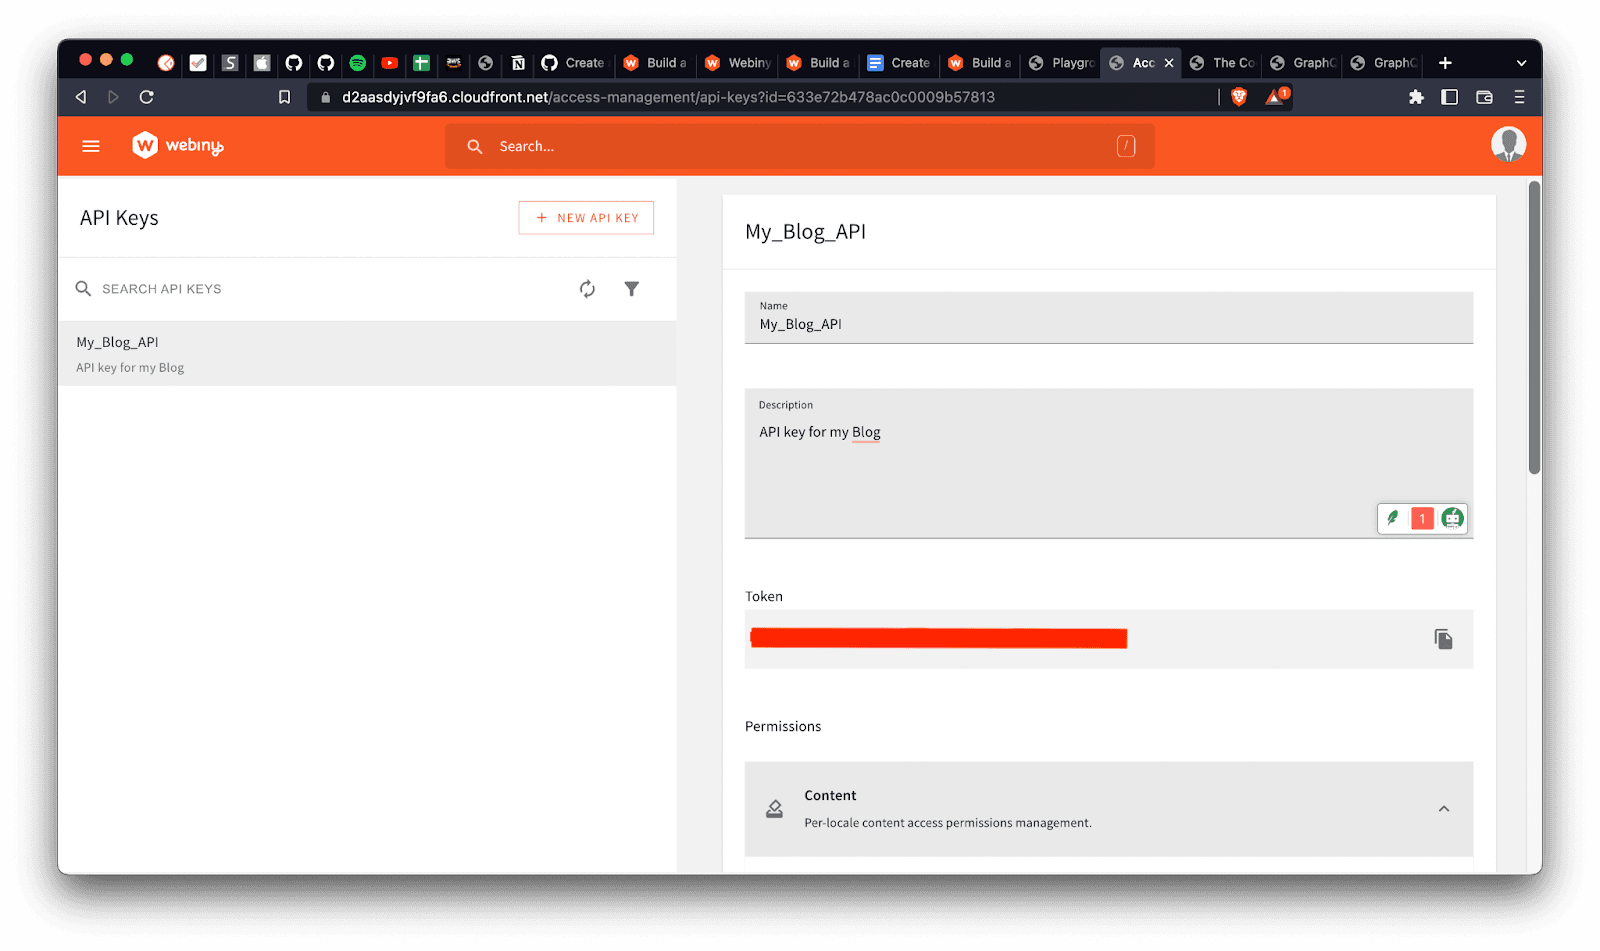Copy the token to clipboard

click(1442, 639)
